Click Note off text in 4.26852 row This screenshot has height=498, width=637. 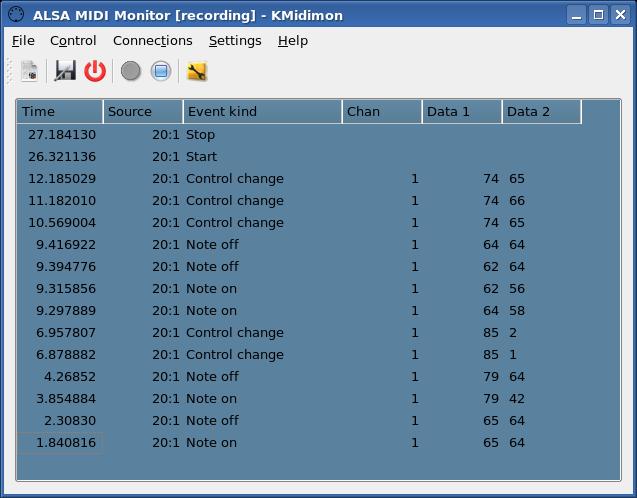point(212,376)
